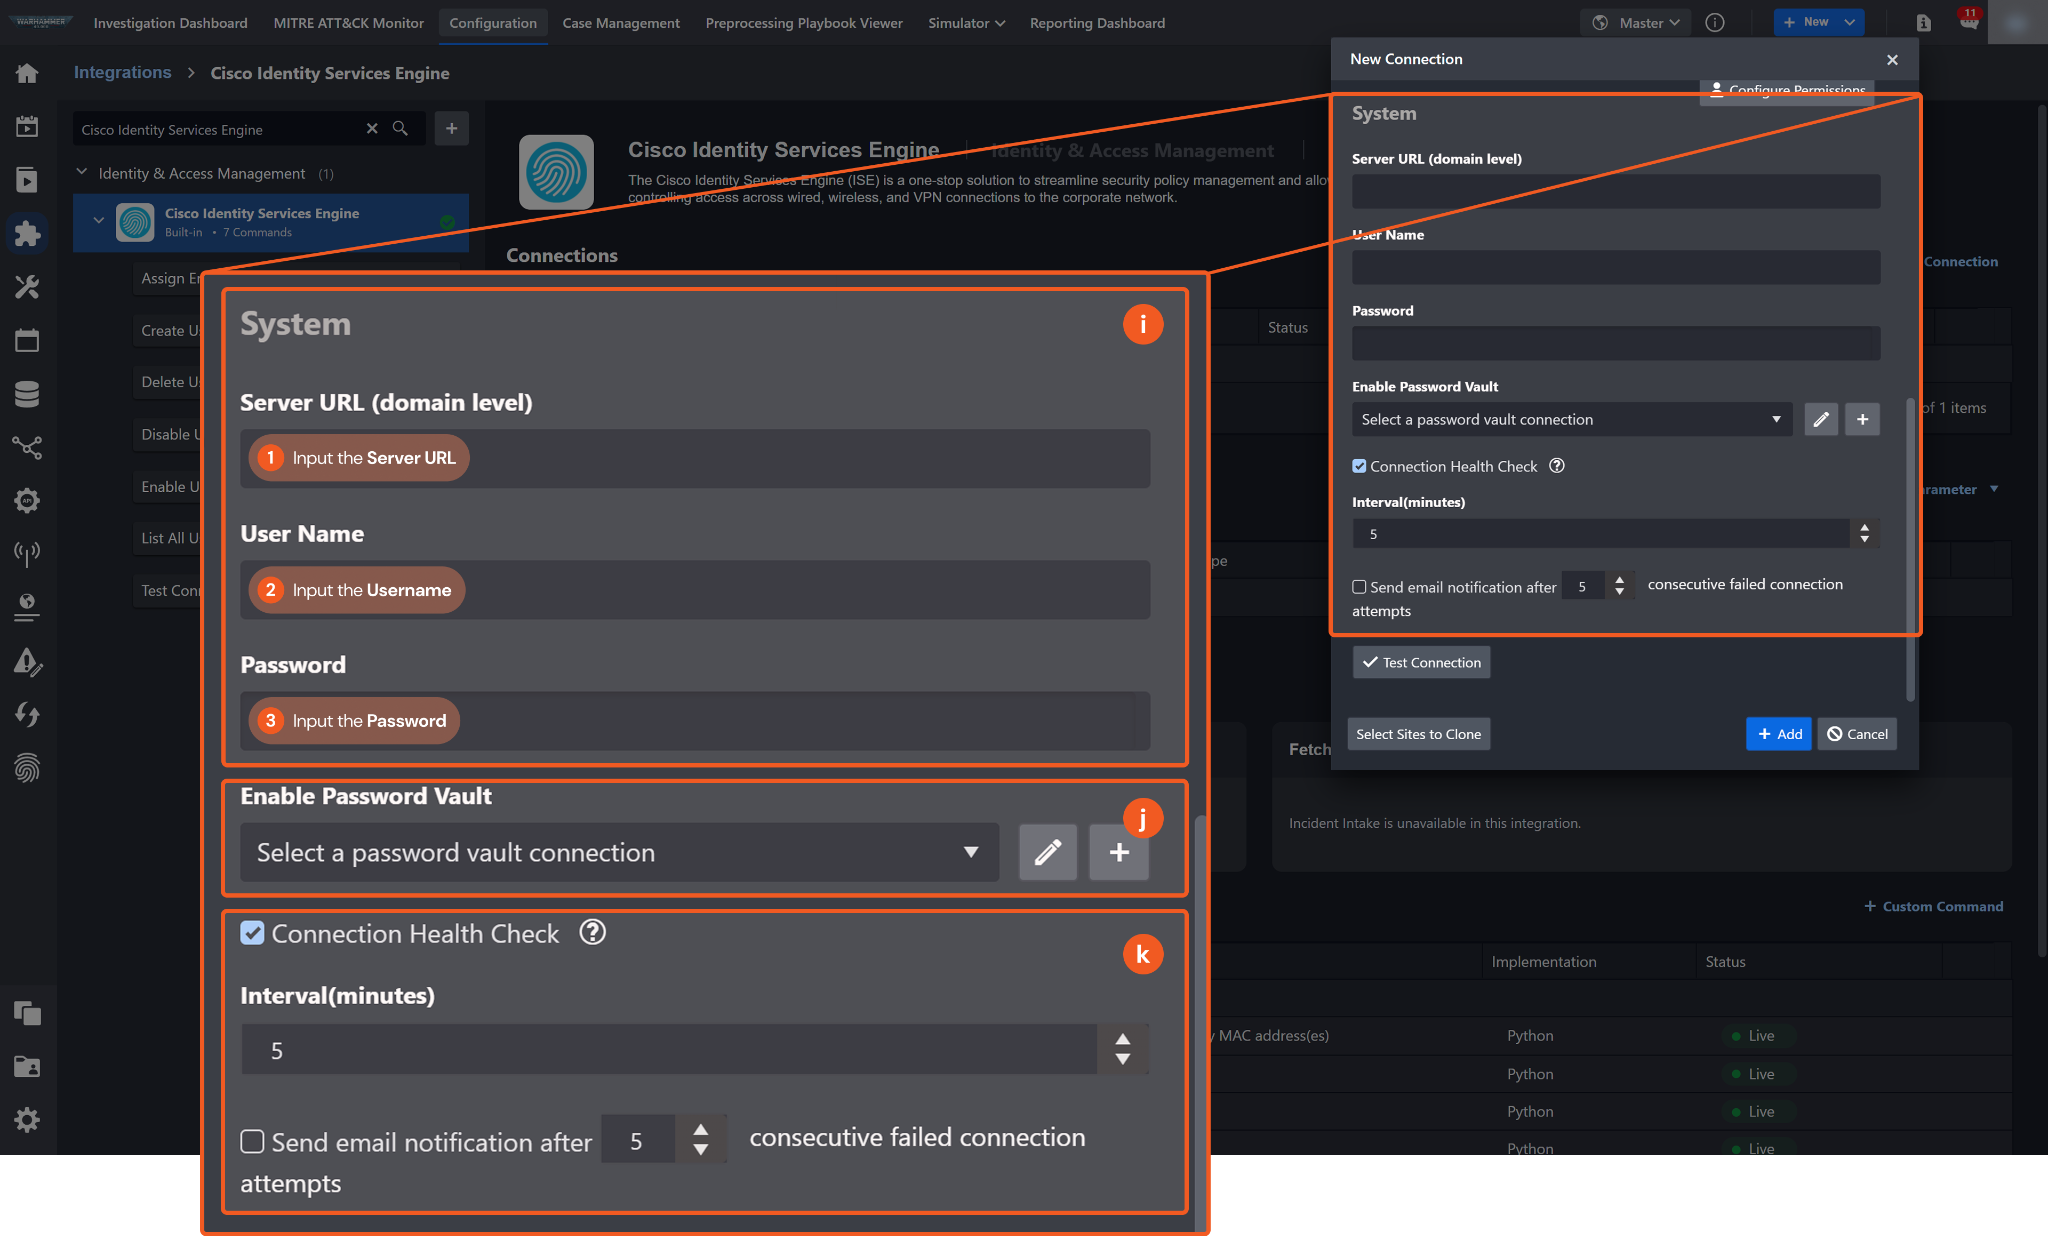Adjust the failed attempts stepper in the dialog
2048x1236 pixels.
coord(1619,586)
